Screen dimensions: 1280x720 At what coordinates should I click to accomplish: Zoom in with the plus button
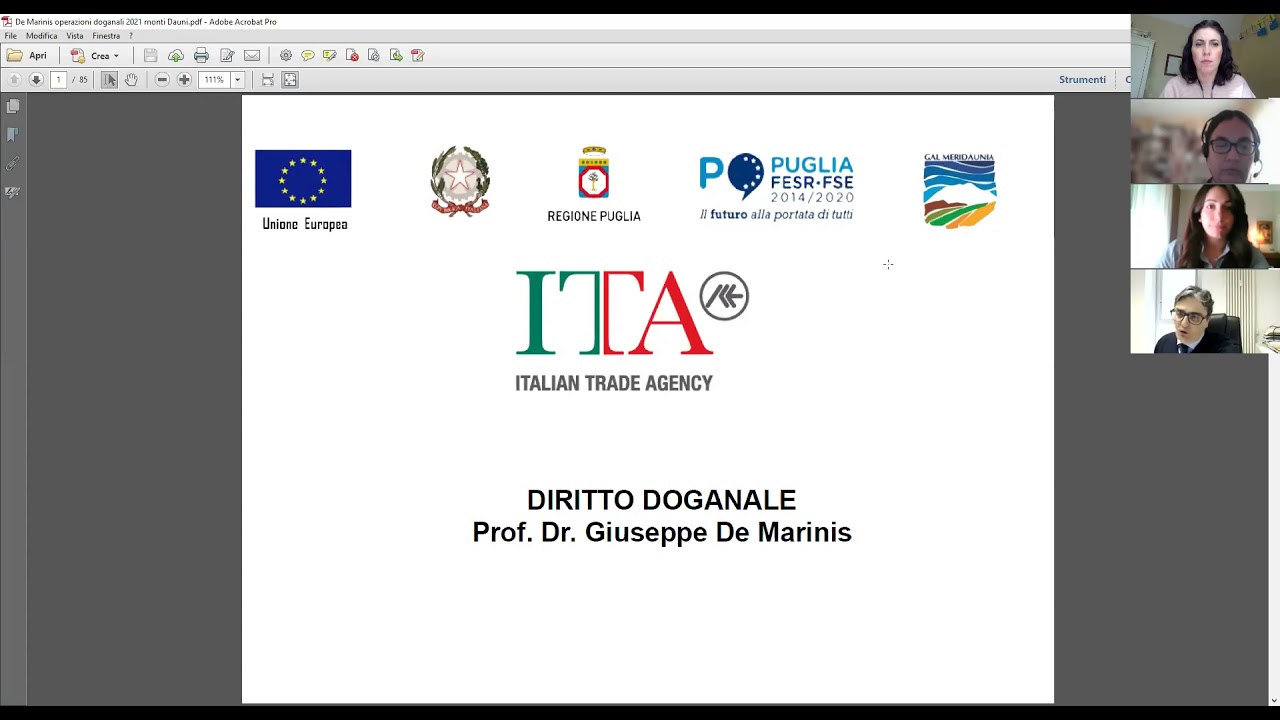184,80
